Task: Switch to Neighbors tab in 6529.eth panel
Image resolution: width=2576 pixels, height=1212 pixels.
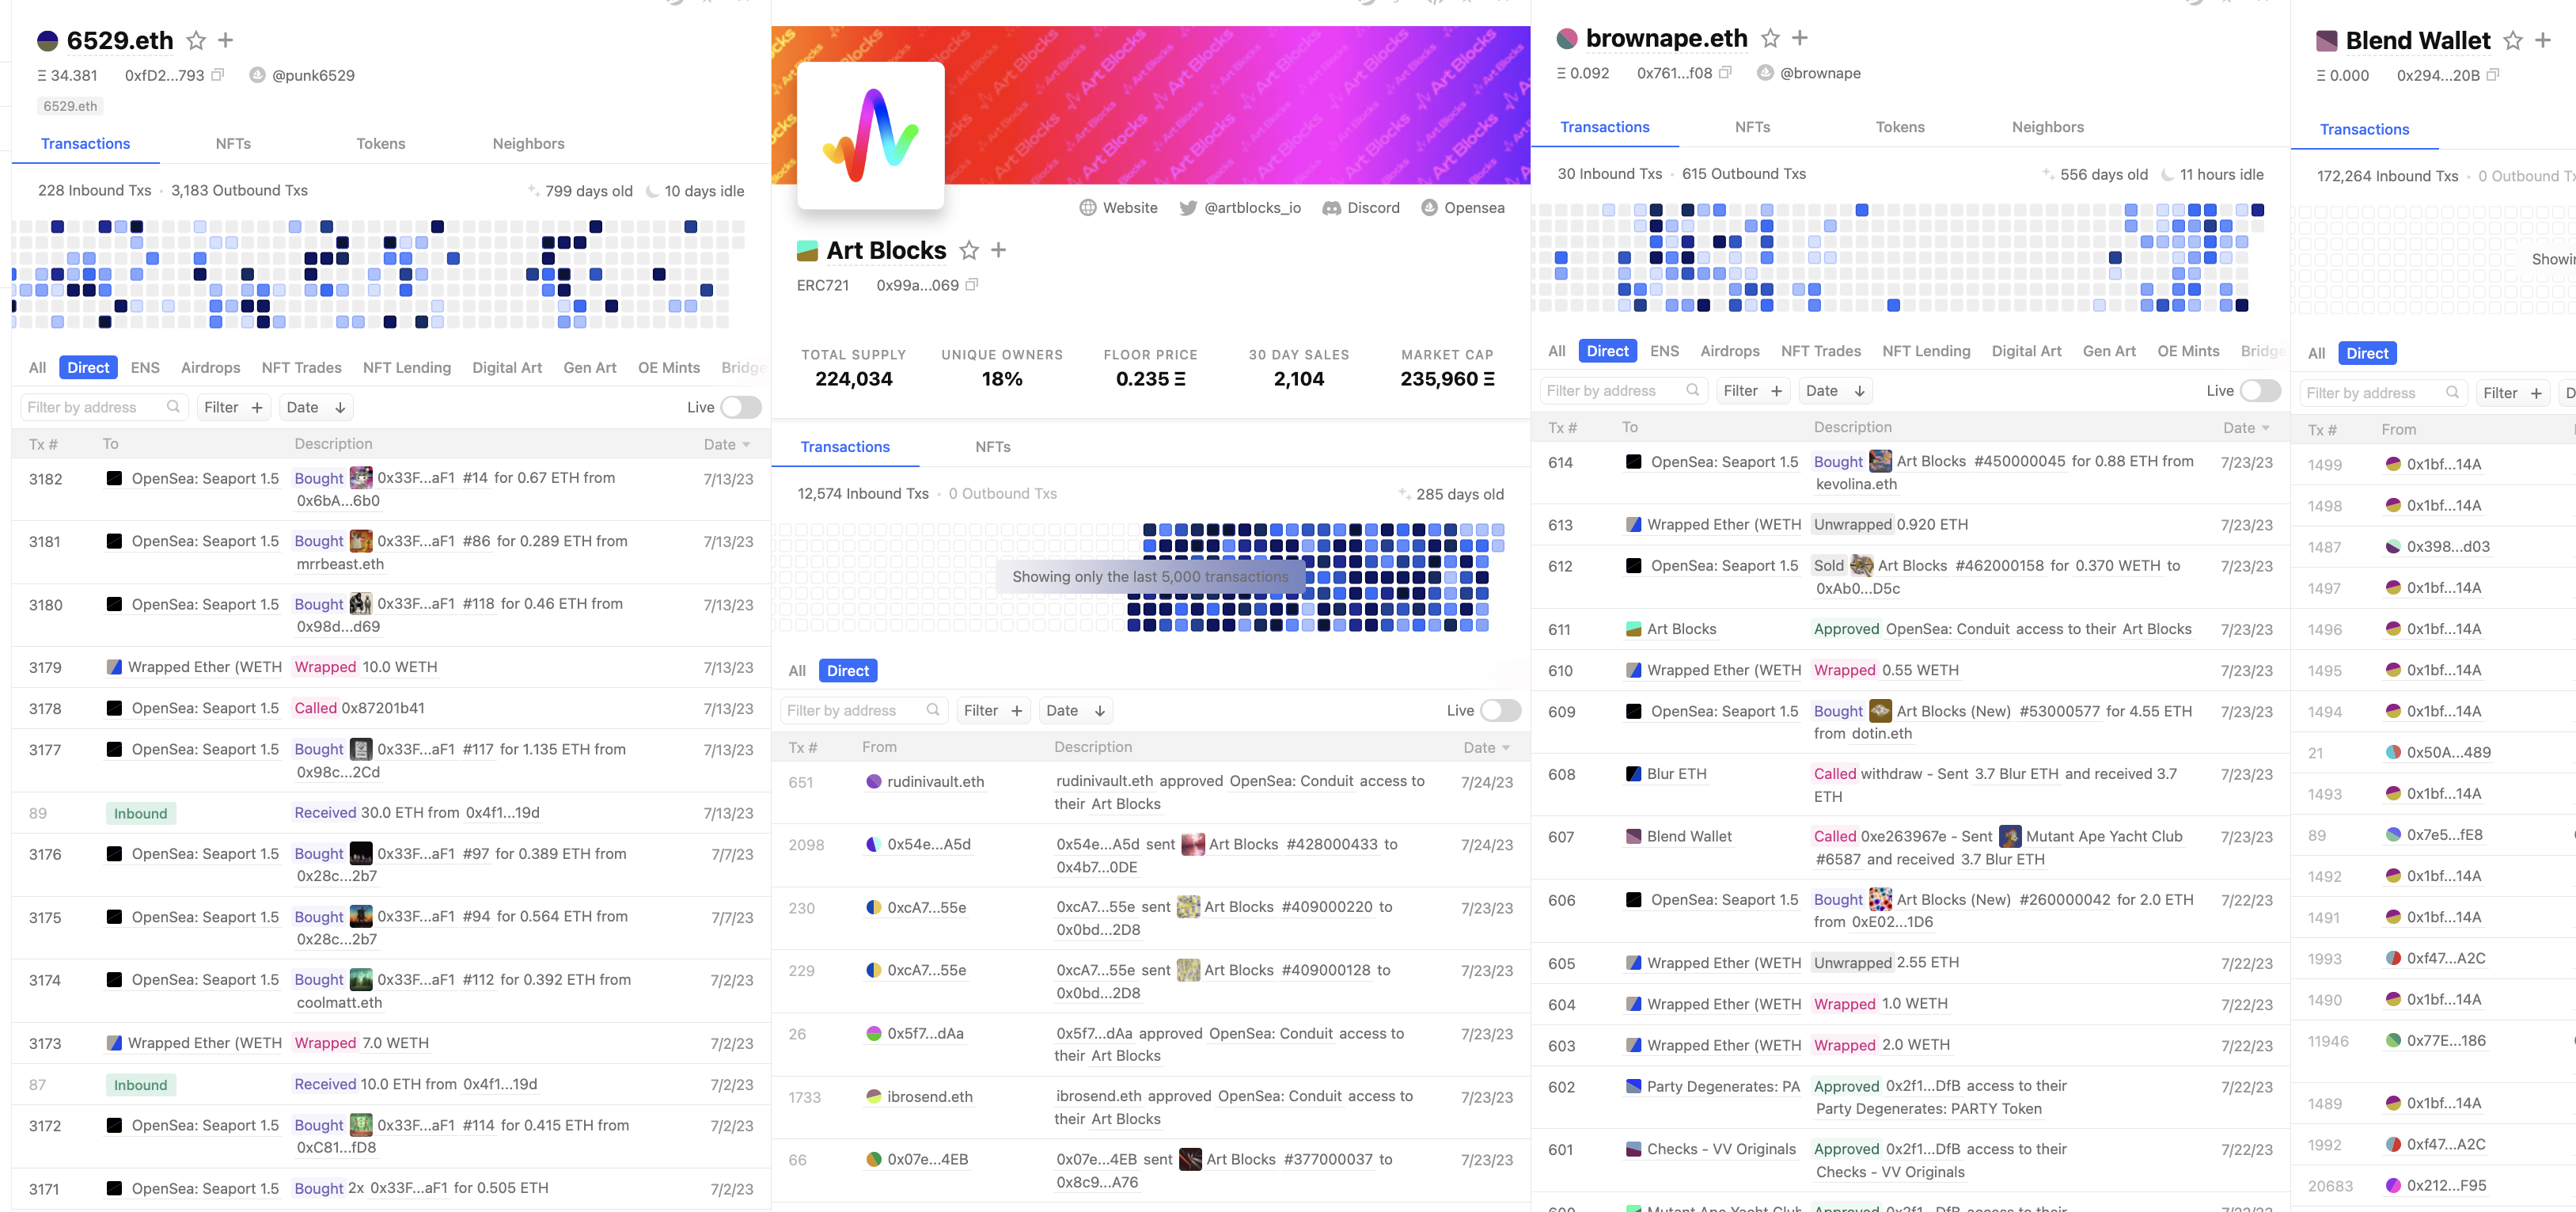Action: [529, 143]
